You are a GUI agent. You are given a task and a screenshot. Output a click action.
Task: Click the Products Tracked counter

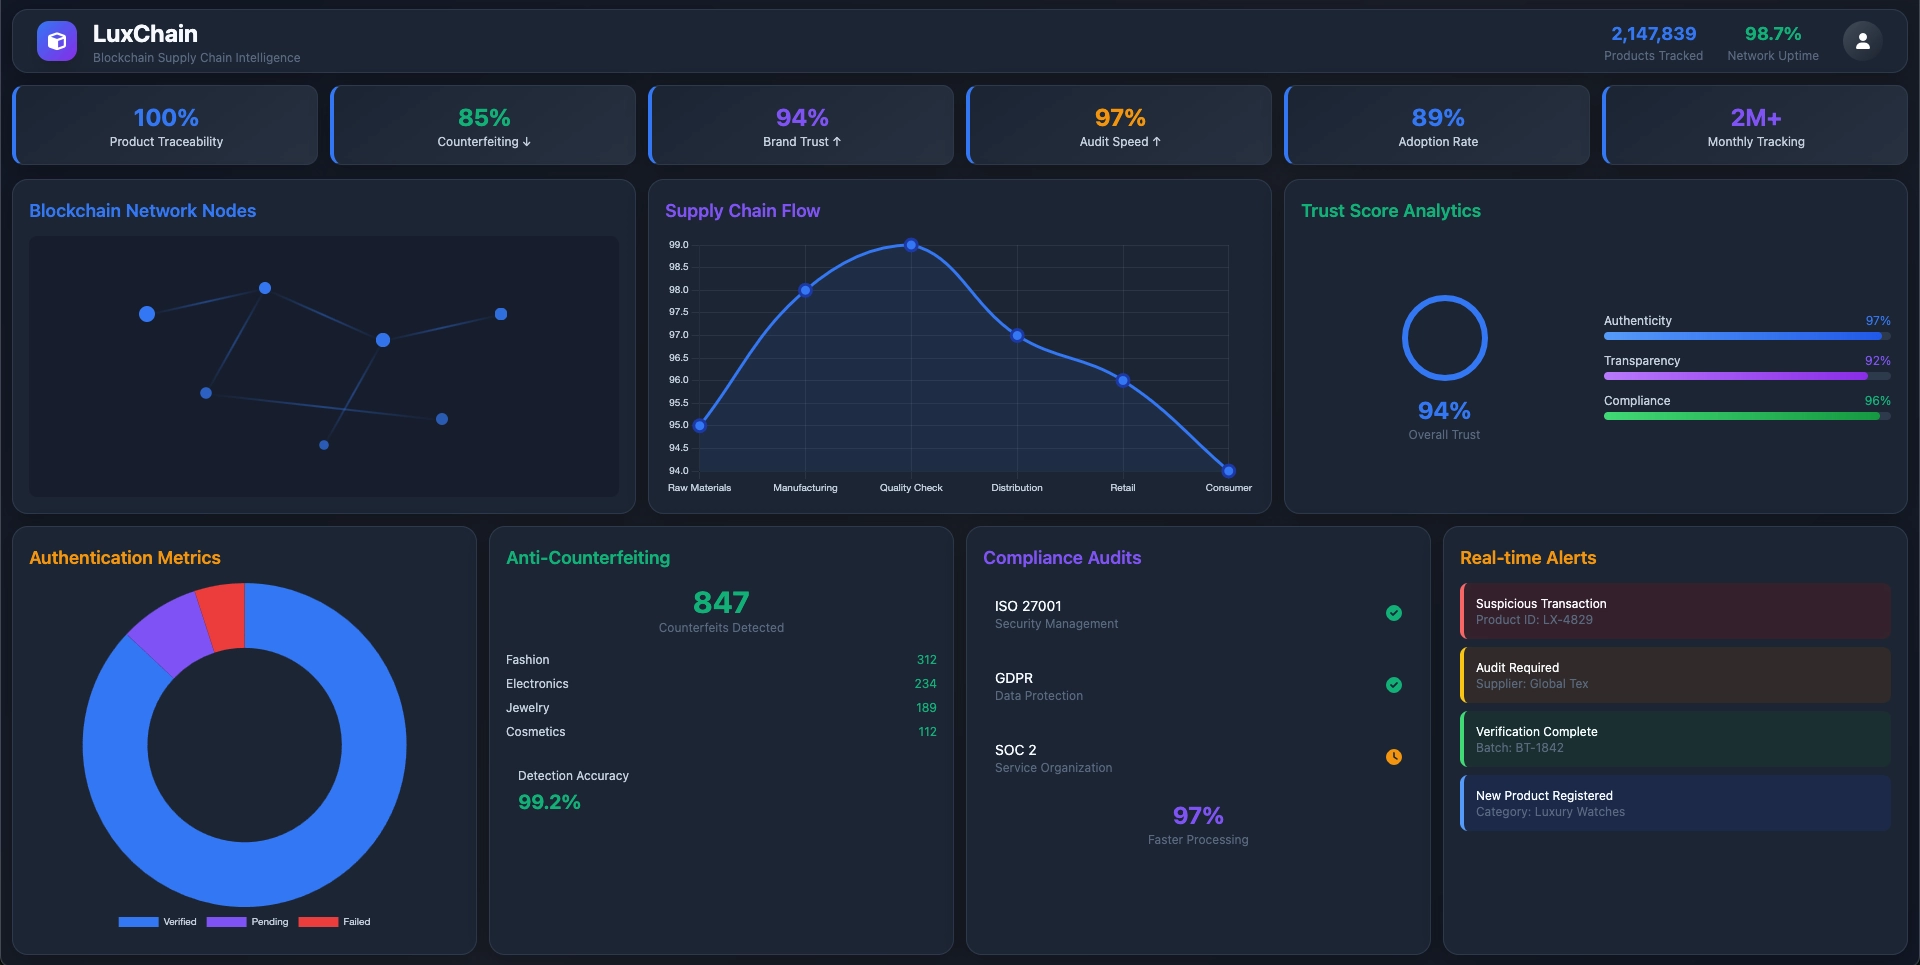click(x=1653, y=42)
